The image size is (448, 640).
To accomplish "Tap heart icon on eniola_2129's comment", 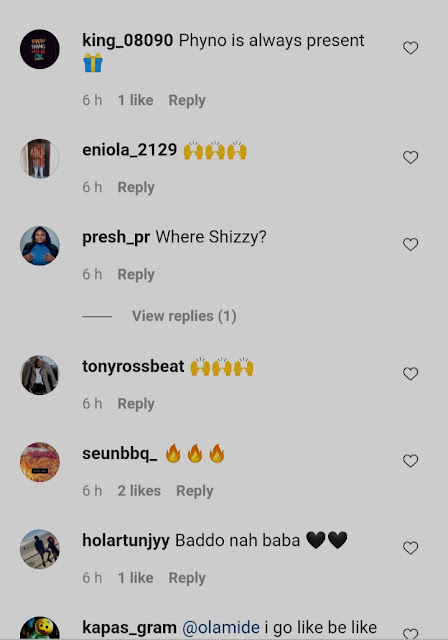I will point(410,157).
